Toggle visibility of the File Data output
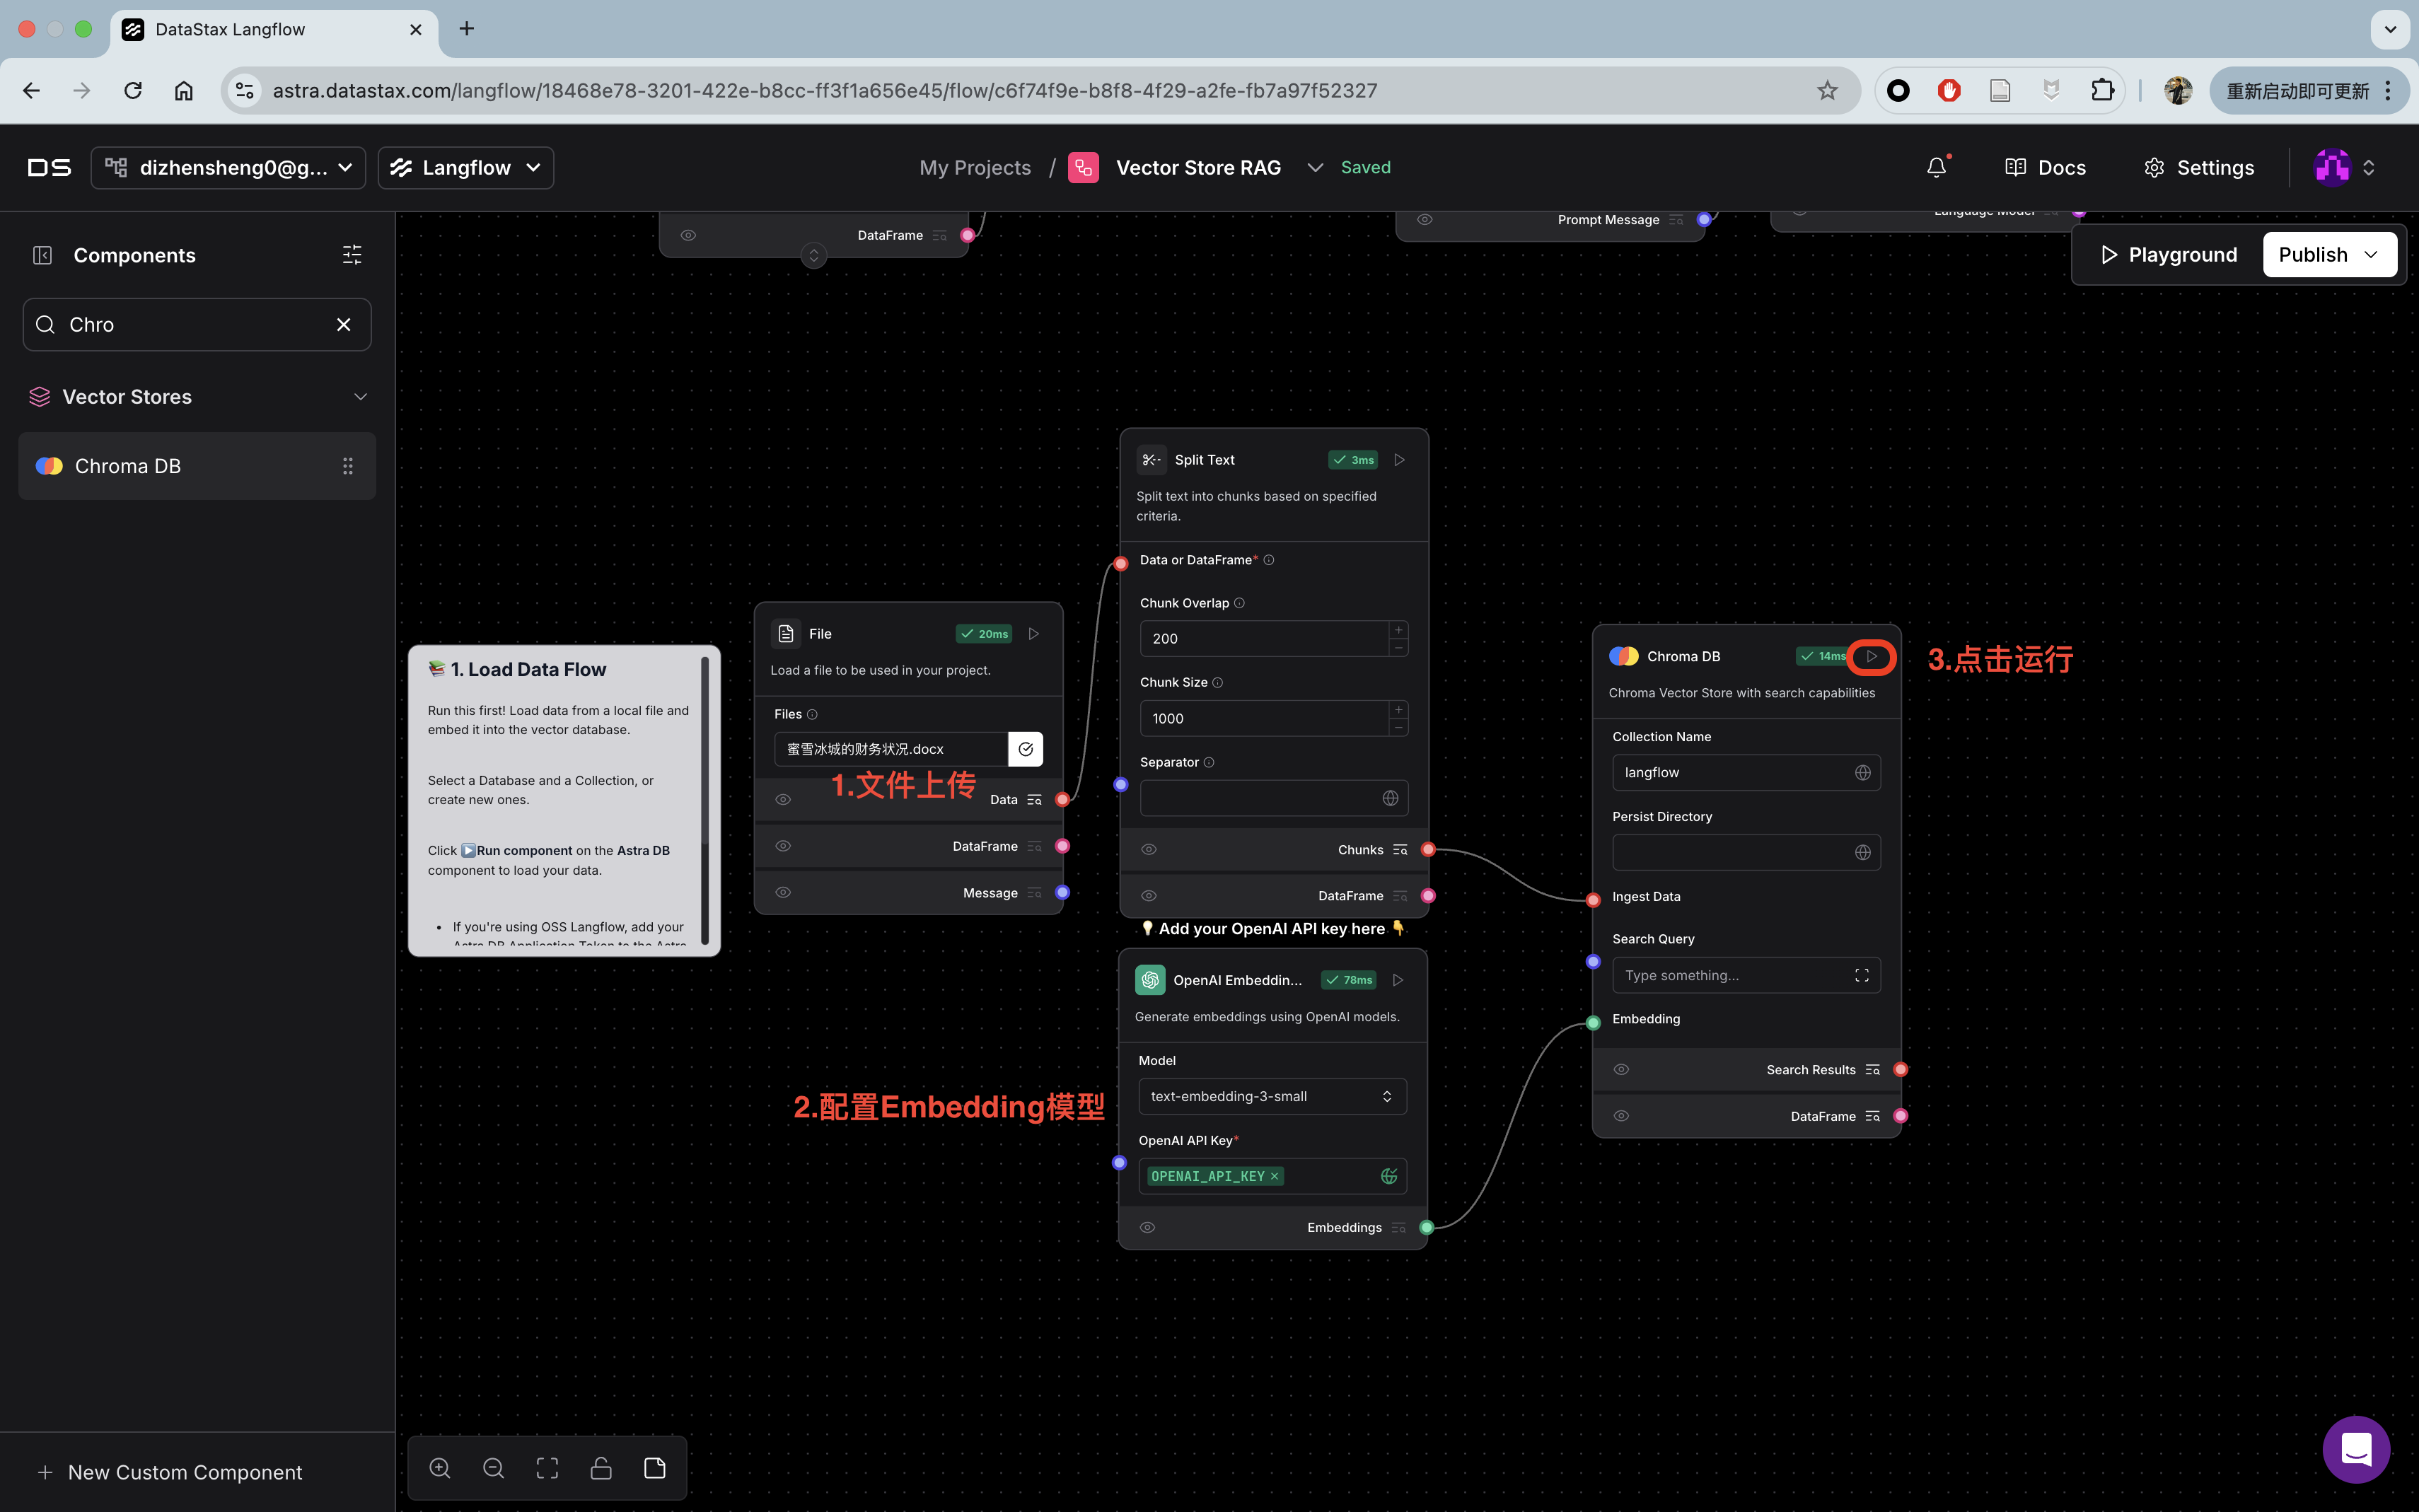Viewport: 2419px width, 1512px height. (783, 800)
